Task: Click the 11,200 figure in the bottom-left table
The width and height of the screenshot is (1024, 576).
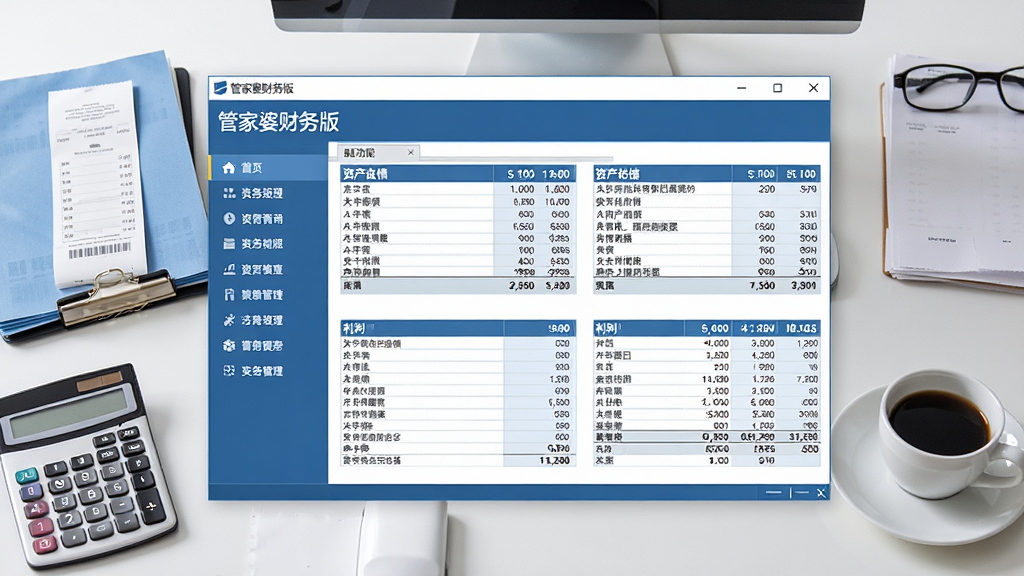Action: point(554,460)
